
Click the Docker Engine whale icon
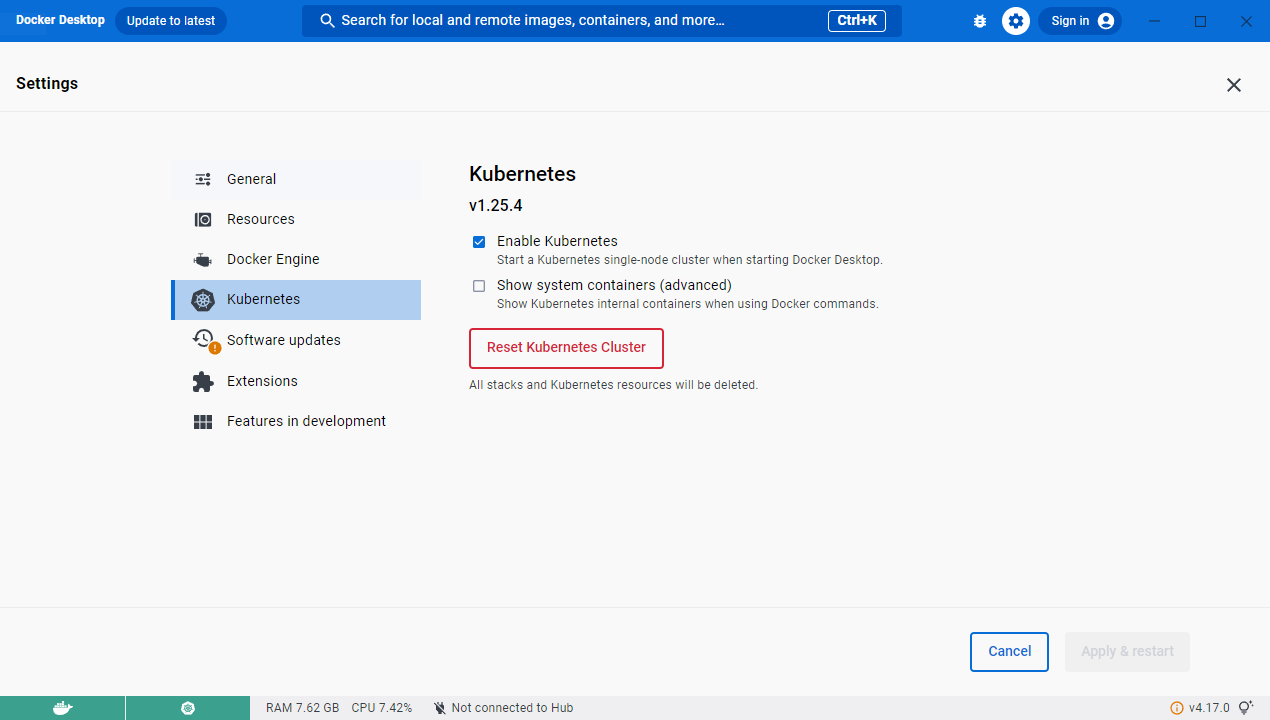[x=203, y=260]
